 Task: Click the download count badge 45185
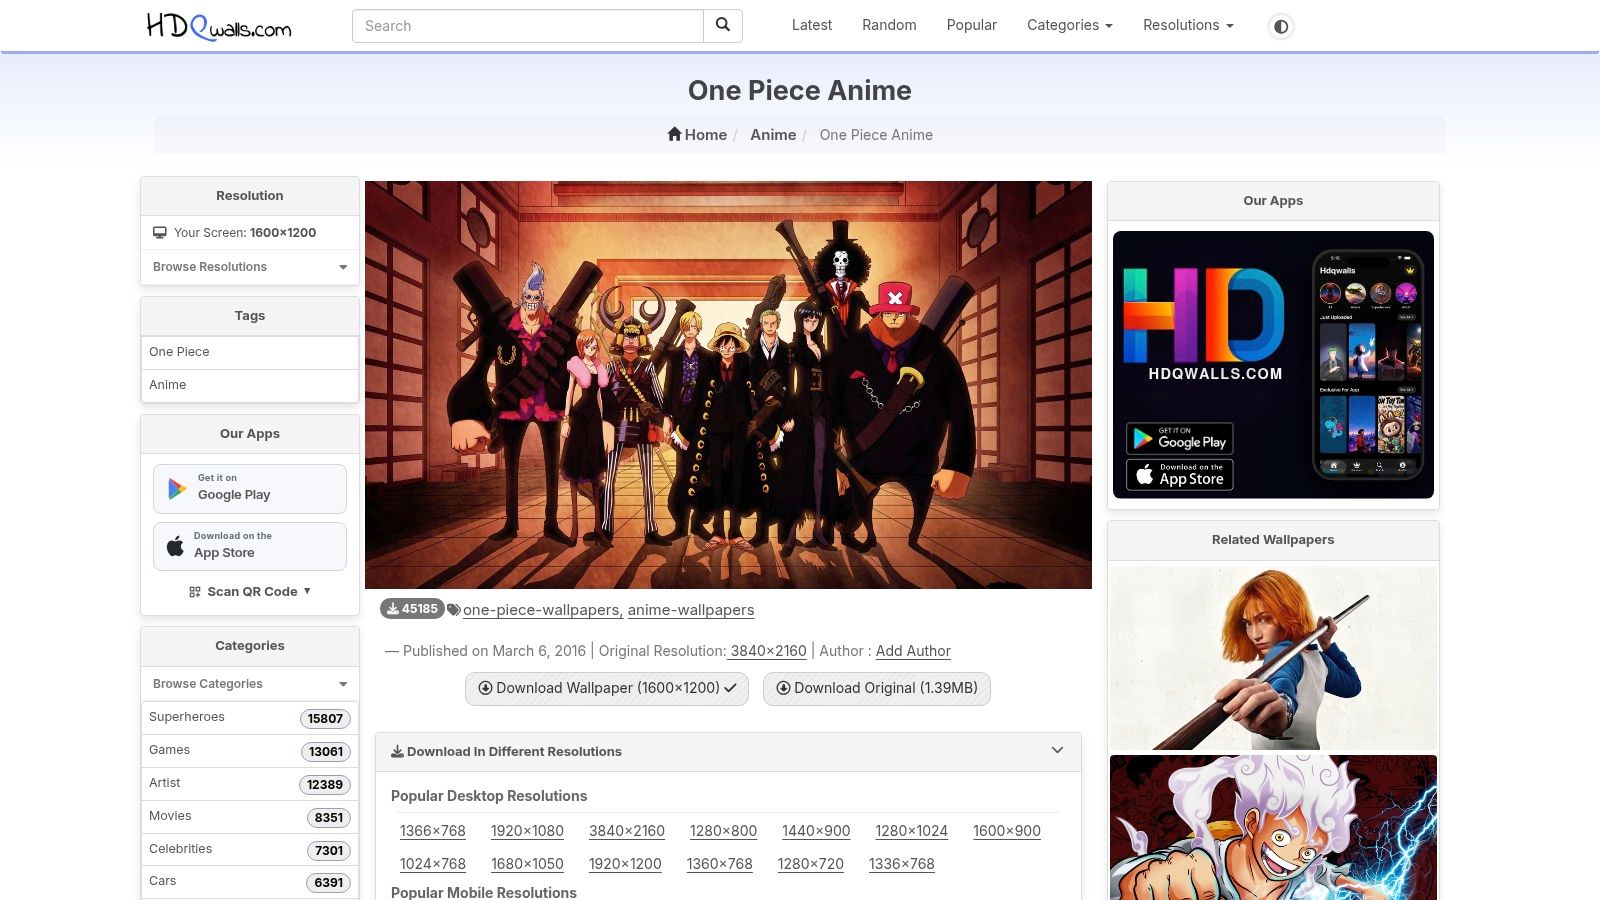coord(412,609)
